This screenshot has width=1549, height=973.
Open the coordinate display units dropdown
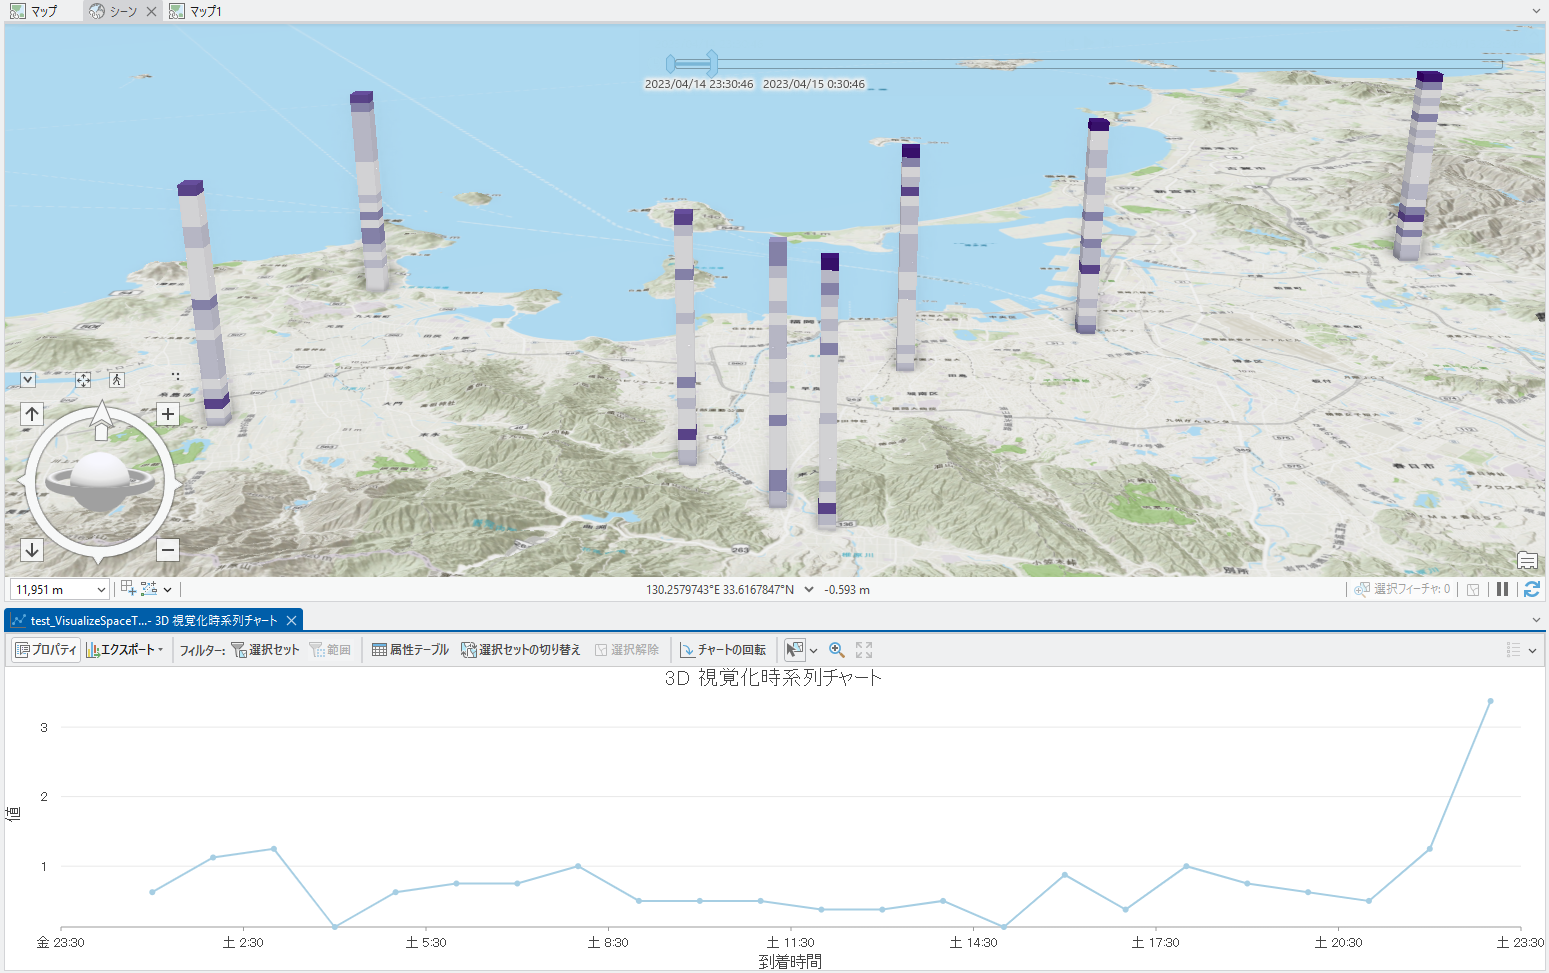pos(809,590)
